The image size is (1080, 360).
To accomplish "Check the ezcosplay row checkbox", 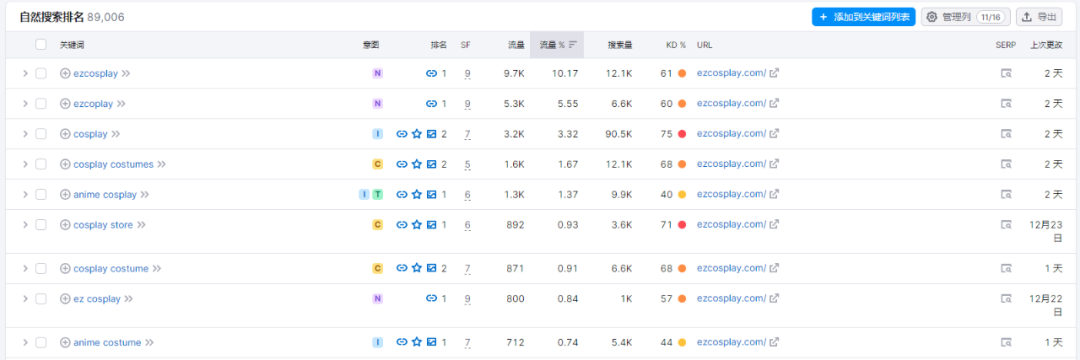I will click(x=41, y=73).
